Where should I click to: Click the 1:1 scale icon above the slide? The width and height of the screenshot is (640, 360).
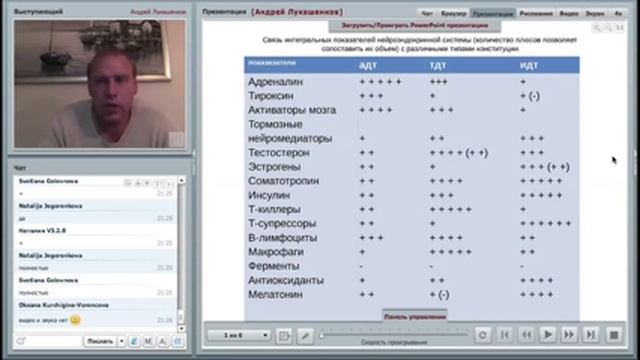(620, 28)
